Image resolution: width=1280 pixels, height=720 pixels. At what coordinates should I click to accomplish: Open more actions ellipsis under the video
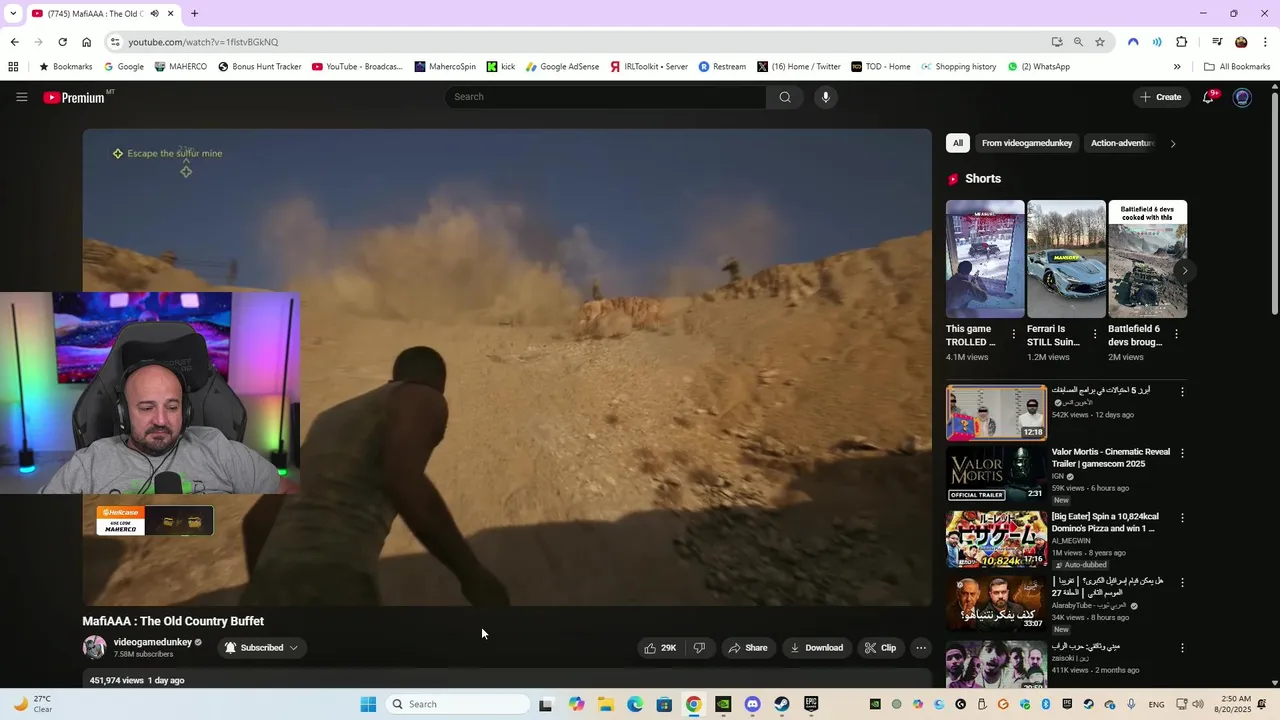921,648
